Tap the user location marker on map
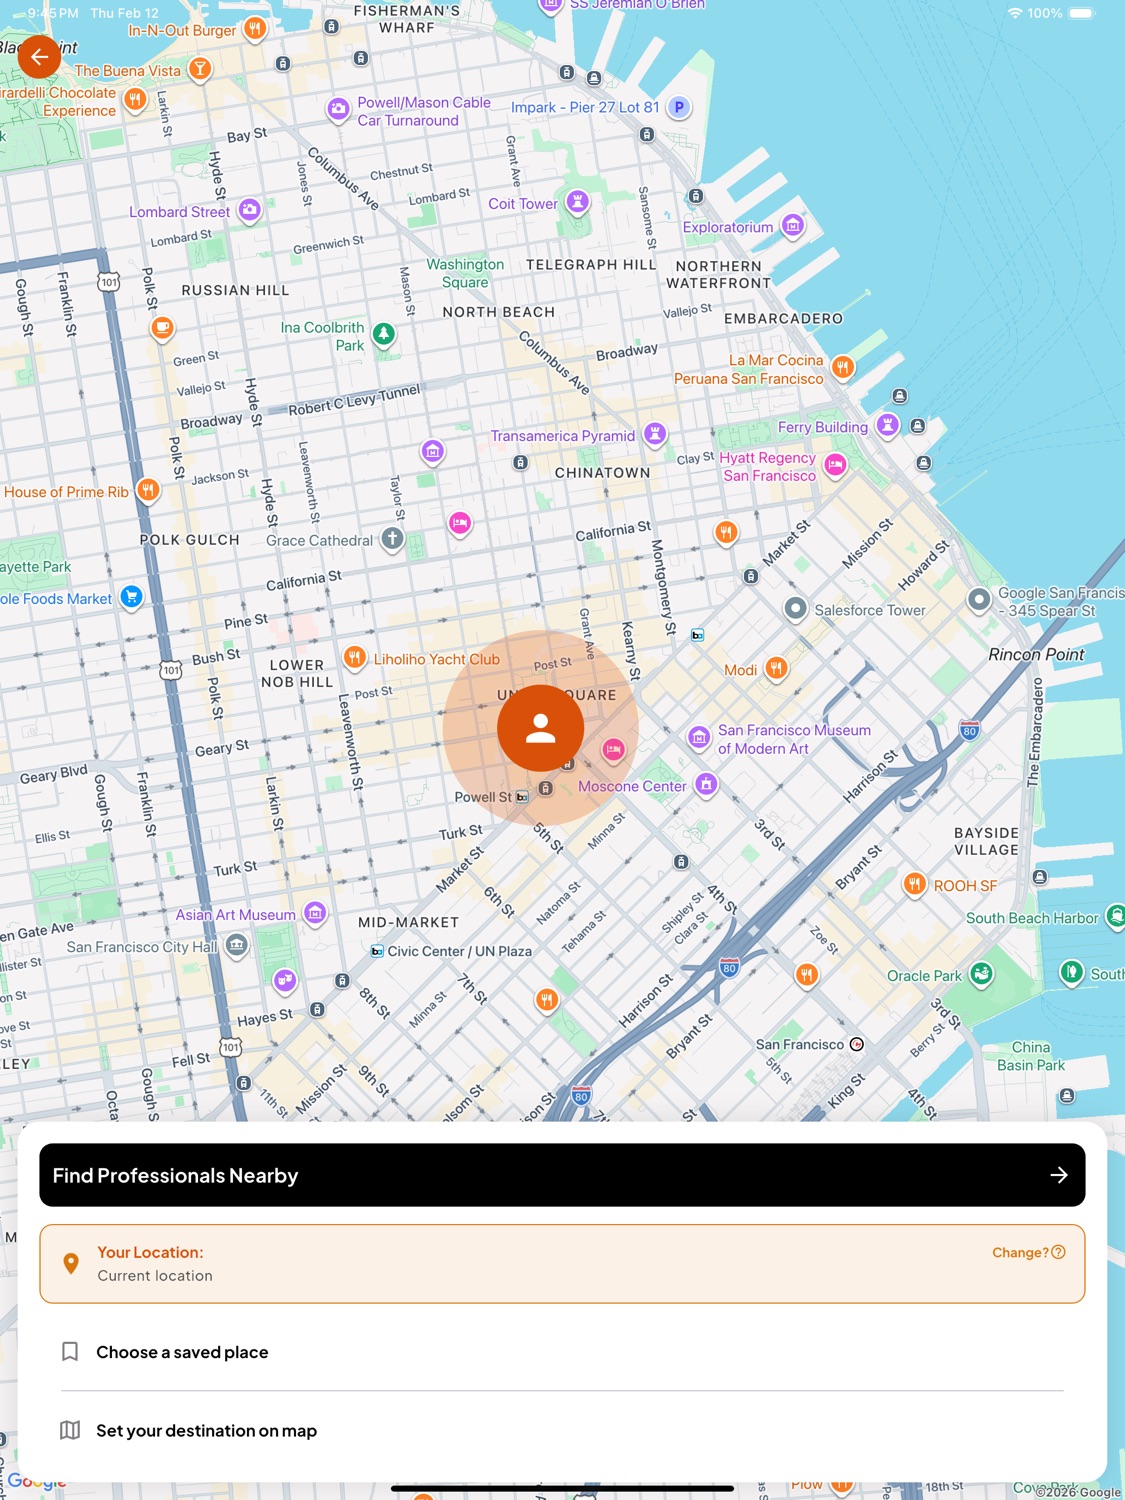The width and height of the screenshot is (1125, 1500). (540, 727)
